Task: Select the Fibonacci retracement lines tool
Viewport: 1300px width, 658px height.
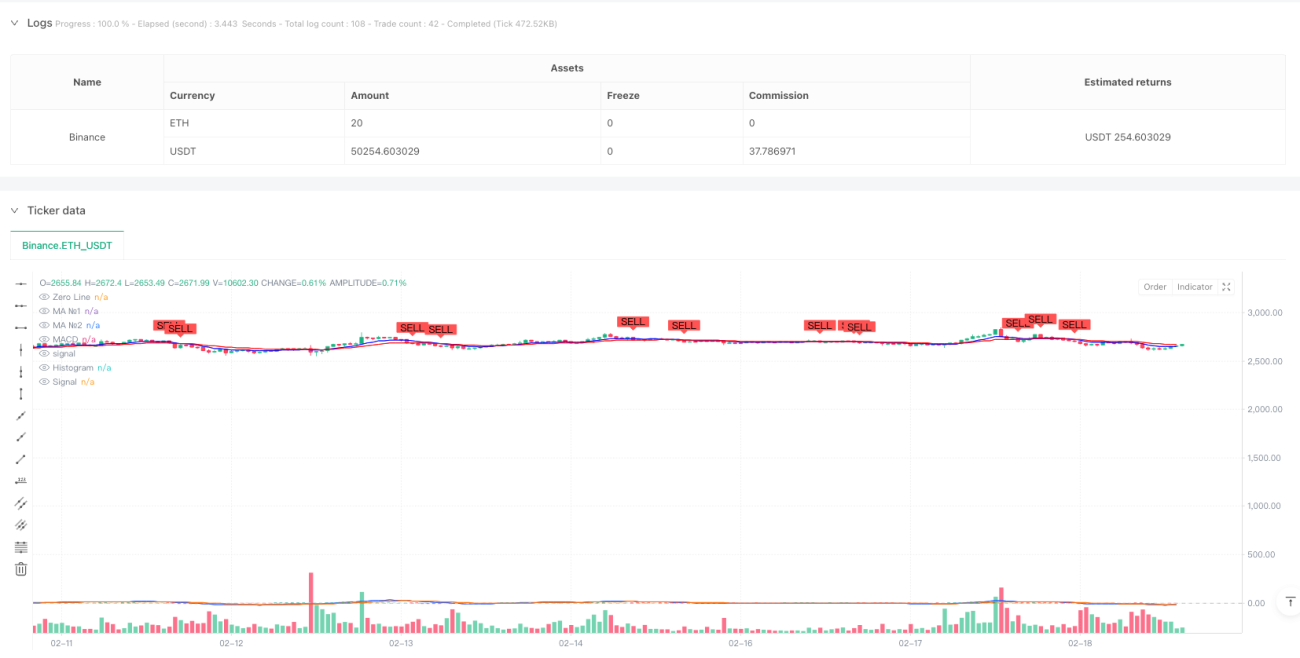Action: coord(21,547)
